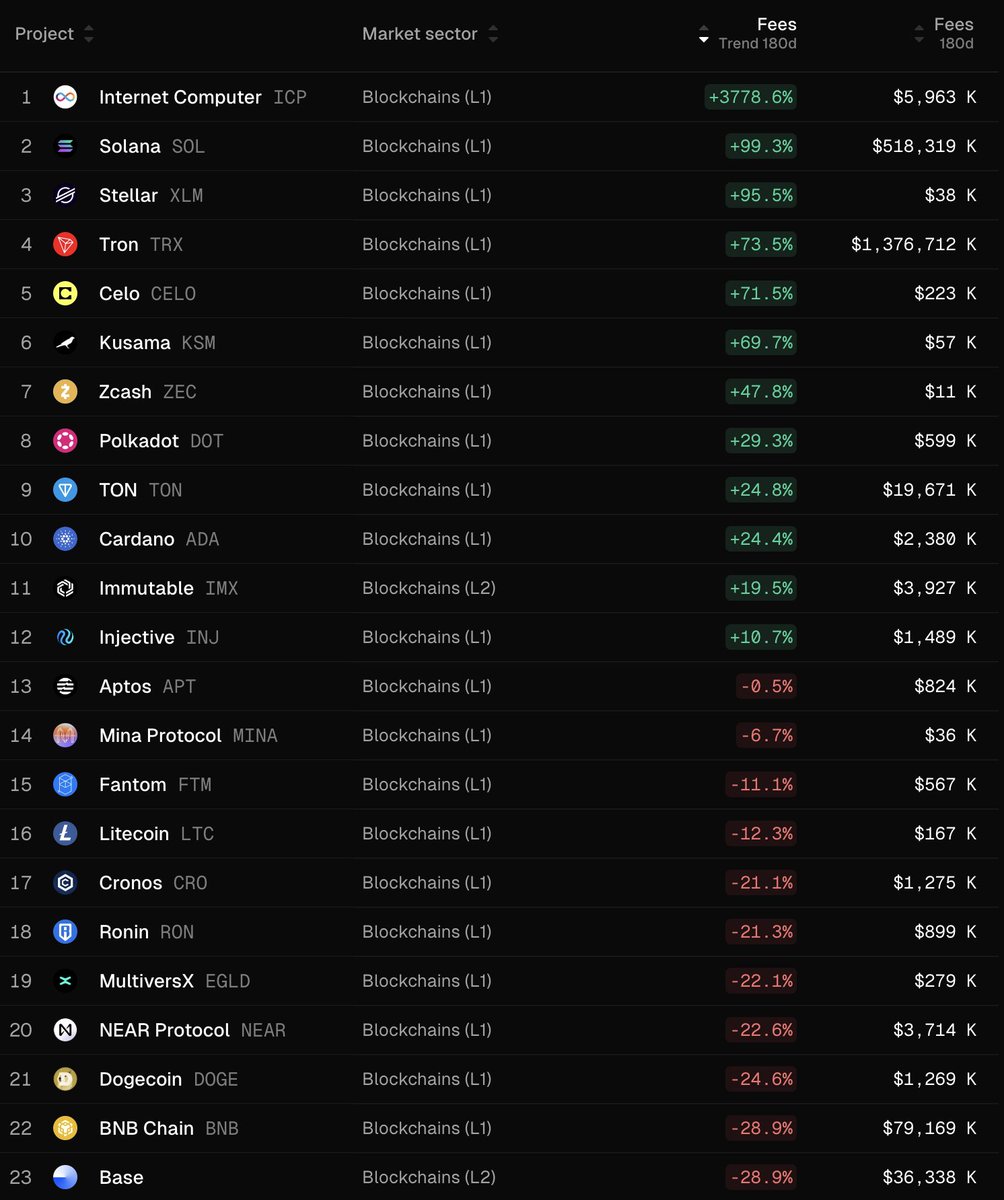Open the Litecoin logo icon
This screenshot has height=1200, width=1004.
point(65,833)
